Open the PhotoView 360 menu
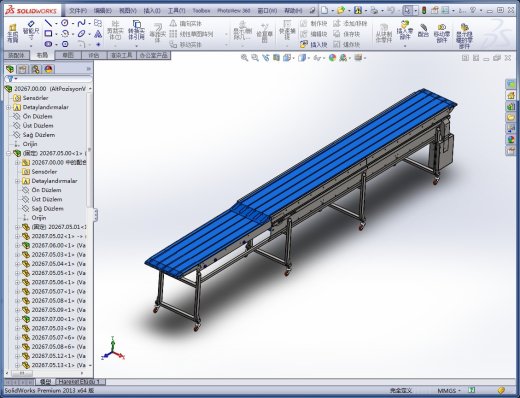This screenshot has height=398, width=520. point(234,11)
